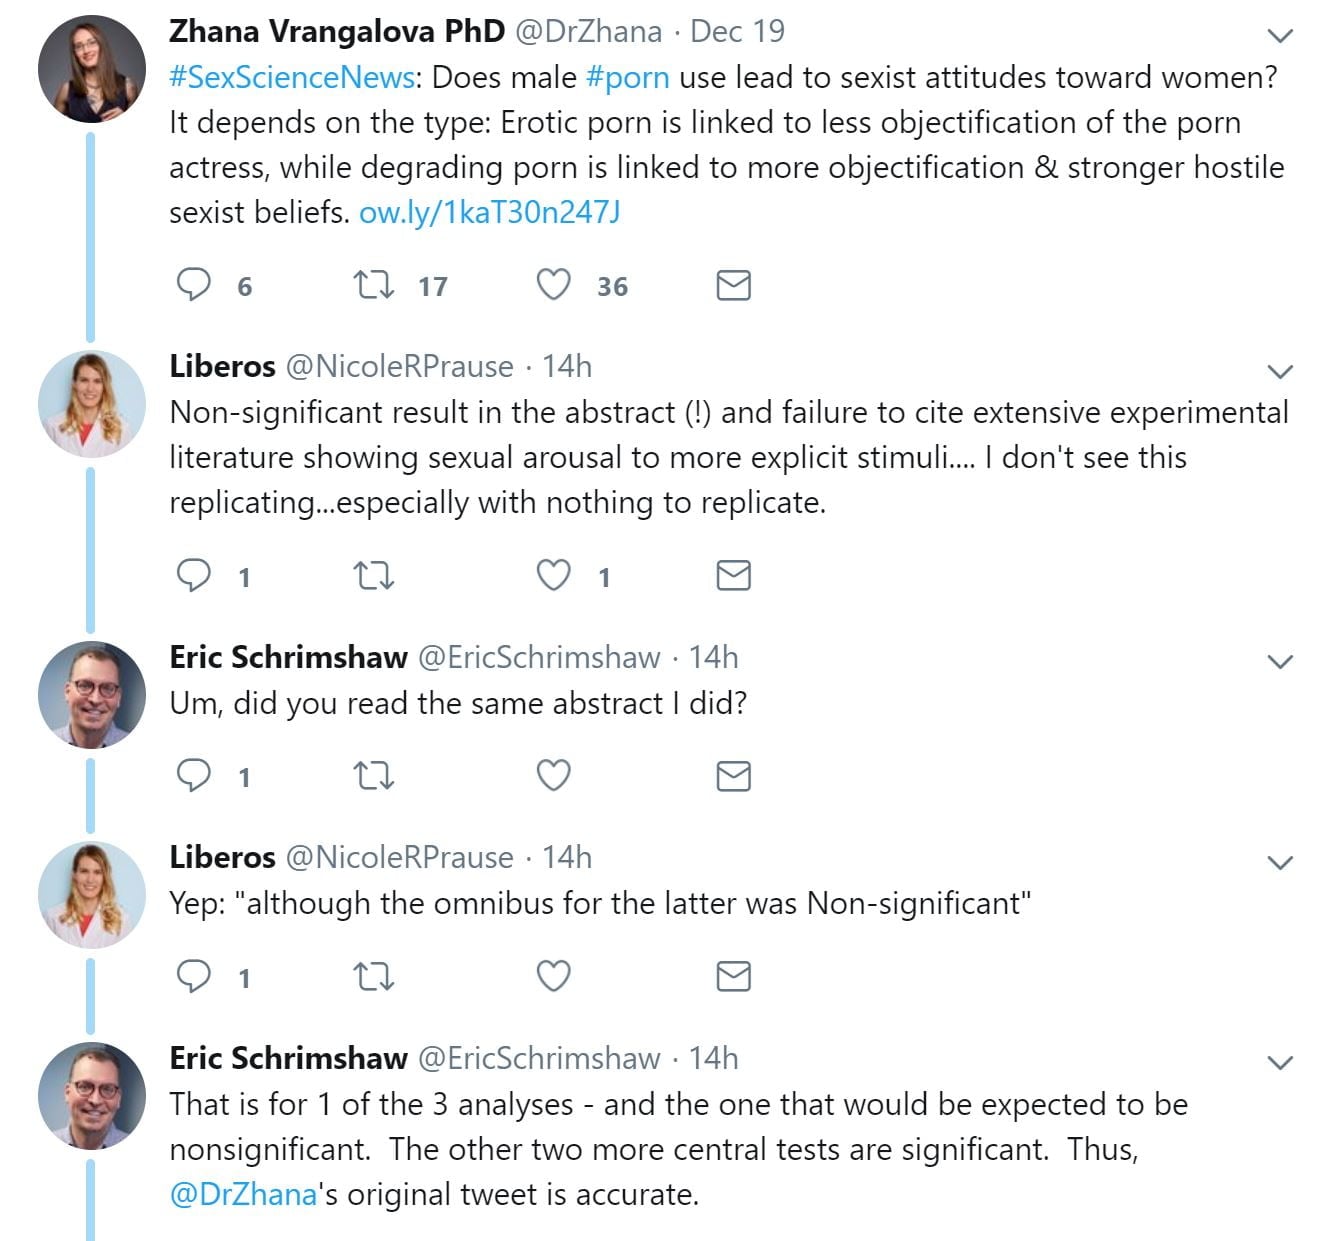Like Eric's "same abstract" tweet

click(x=554, y=775)
